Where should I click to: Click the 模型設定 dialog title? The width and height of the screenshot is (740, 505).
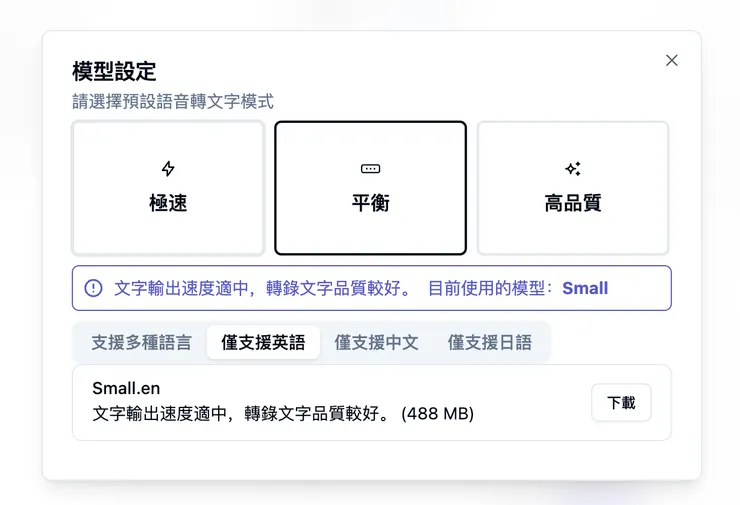click(x=114, y=71)
